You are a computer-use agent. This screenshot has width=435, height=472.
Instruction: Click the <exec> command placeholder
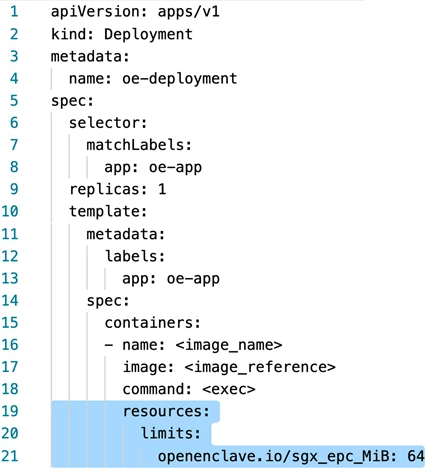pos(229,390)
